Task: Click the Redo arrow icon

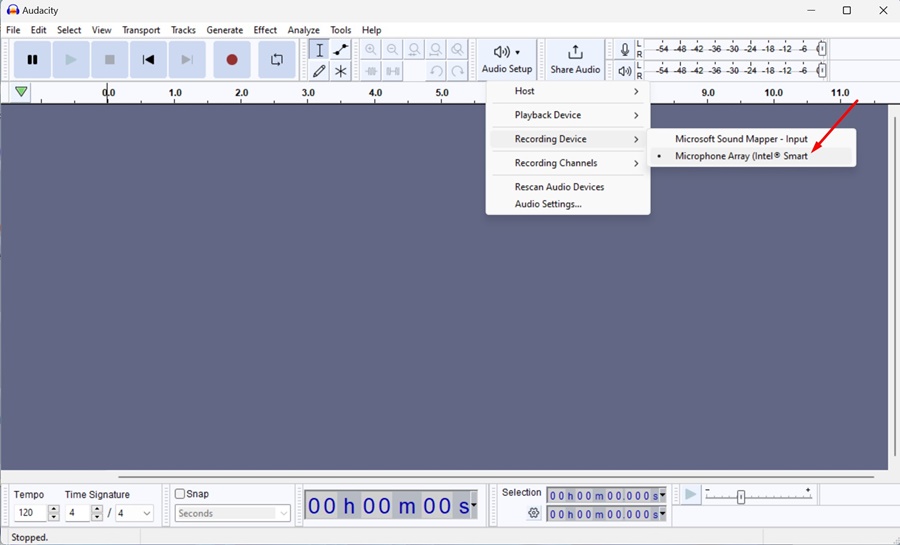Action: [x=457, y=71]
